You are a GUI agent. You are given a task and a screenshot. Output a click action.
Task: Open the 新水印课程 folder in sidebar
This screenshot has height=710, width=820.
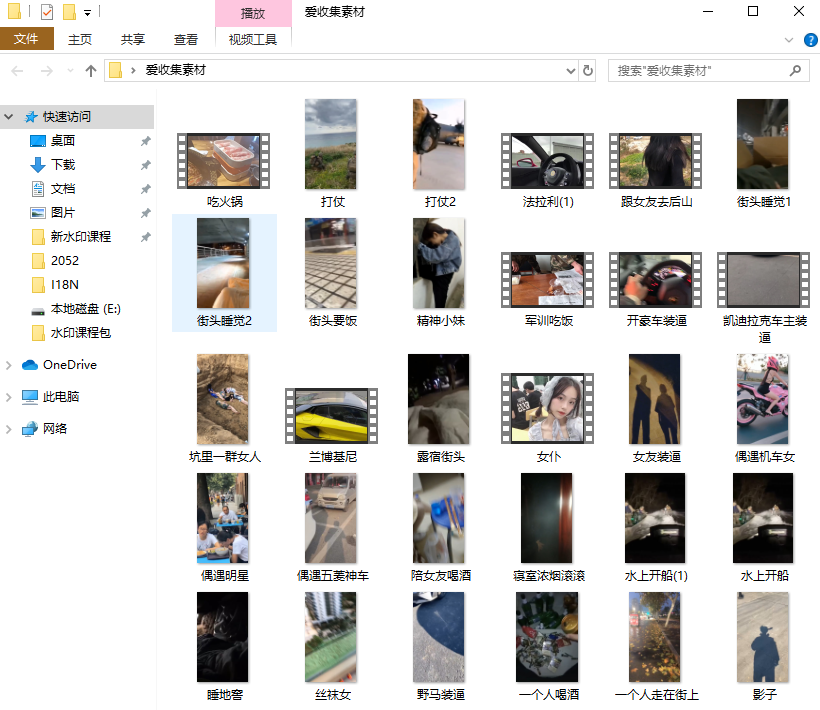click(x=80, y=237)
